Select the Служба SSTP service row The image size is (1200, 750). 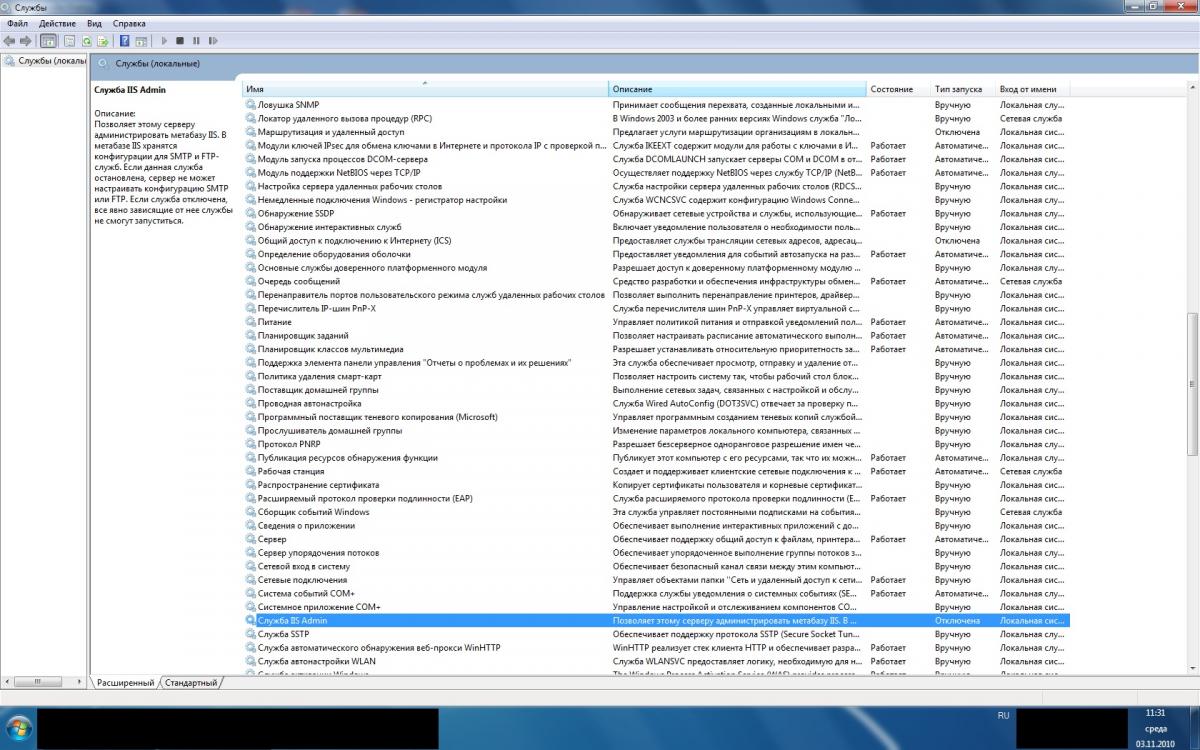click(x=656, y=634)
